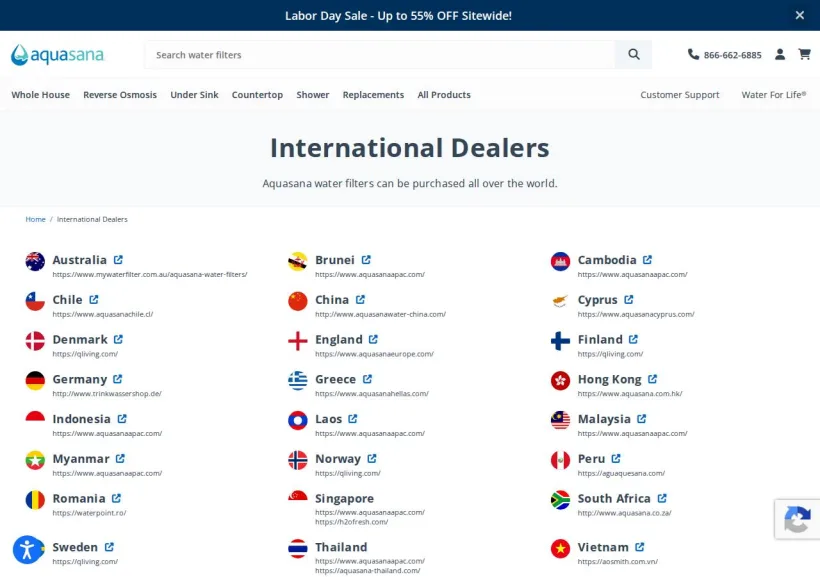Click the external link icon next to Sweden
The image size is (820, 577).
pos(109,547)
